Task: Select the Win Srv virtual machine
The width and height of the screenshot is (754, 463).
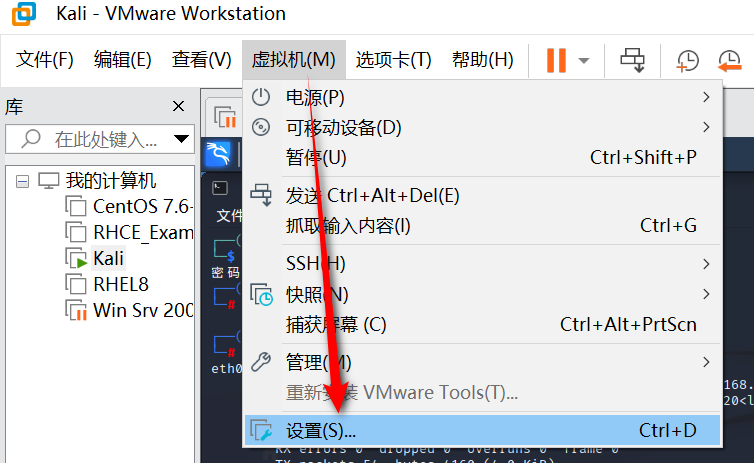Action: click(x=143, y=311)
